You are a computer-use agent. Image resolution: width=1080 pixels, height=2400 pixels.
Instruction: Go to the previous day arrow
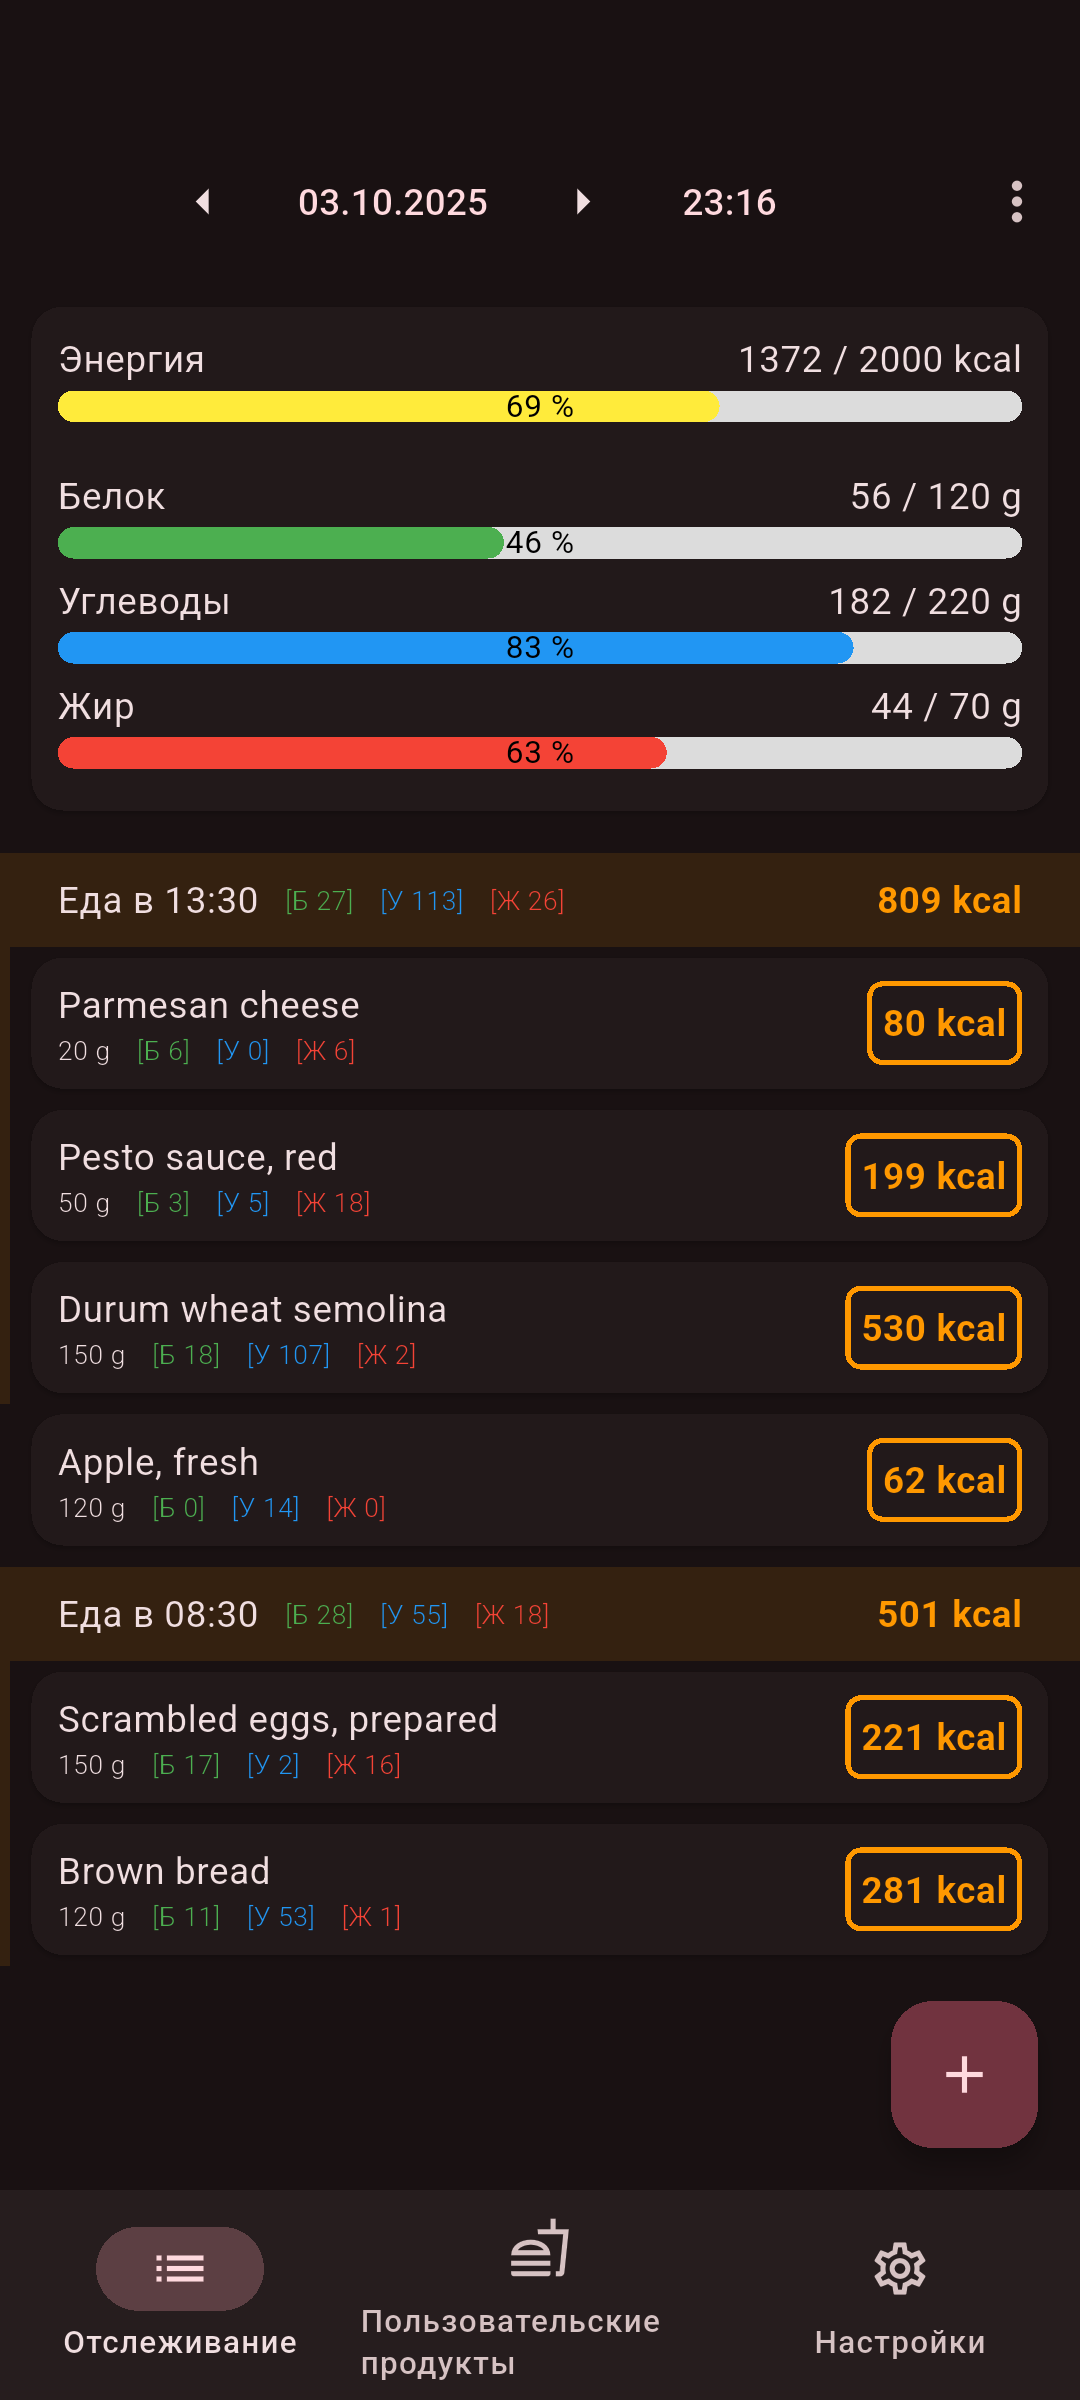click(x=203, y=202)
